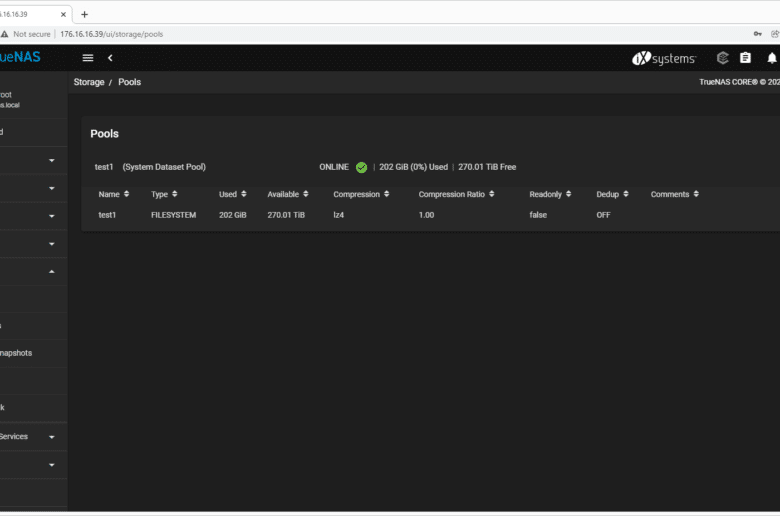The width and height of the screenshot is (780, 516).
Task: Open the TrueCommand layers icon
Action: (722, 58)
